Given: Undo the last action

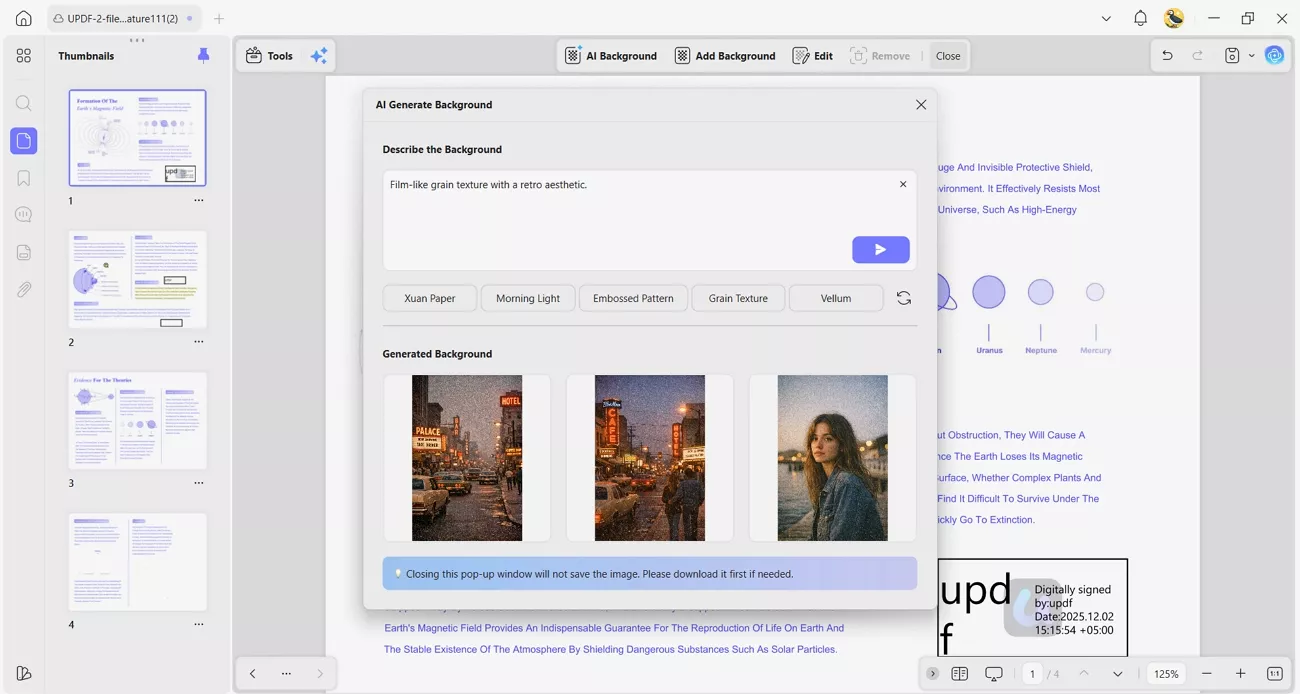Looking at the screenshot, I should (x=1167, y=56).
